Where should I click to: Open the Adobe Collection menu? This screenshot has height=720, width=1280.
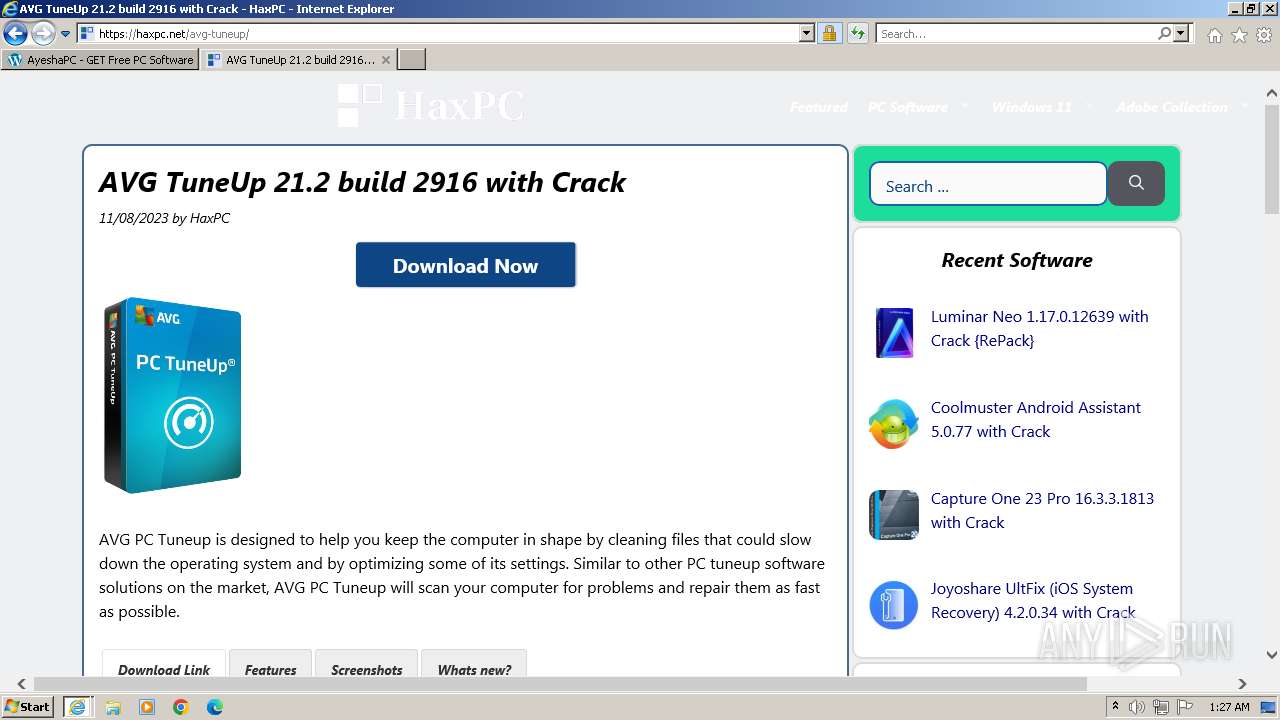tap(1172, 107)
